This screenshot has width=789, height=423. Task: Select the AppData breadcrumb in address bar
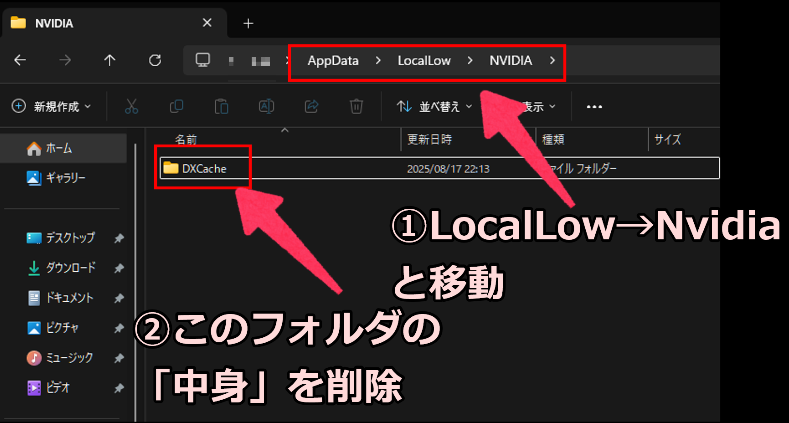click(332, 61)
